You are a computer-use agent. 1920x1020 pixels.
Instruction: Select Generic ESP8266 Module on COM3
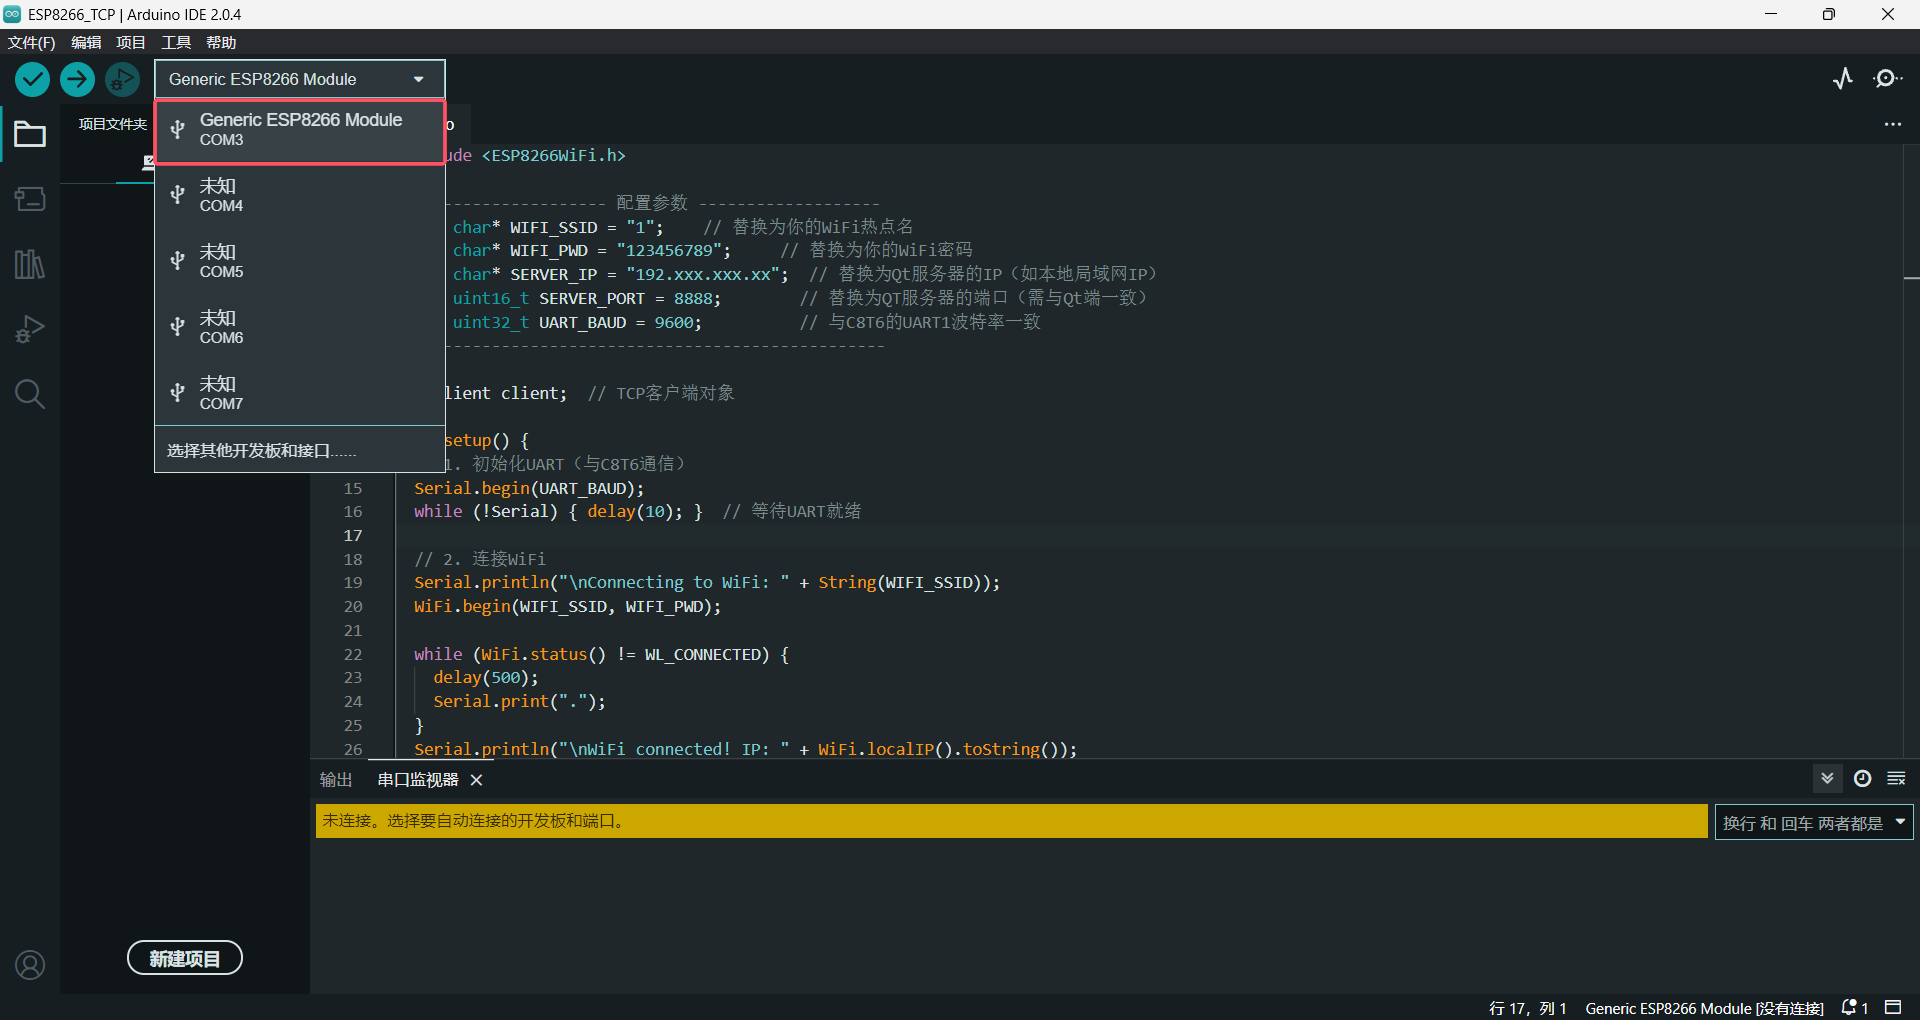coord(300,130)
